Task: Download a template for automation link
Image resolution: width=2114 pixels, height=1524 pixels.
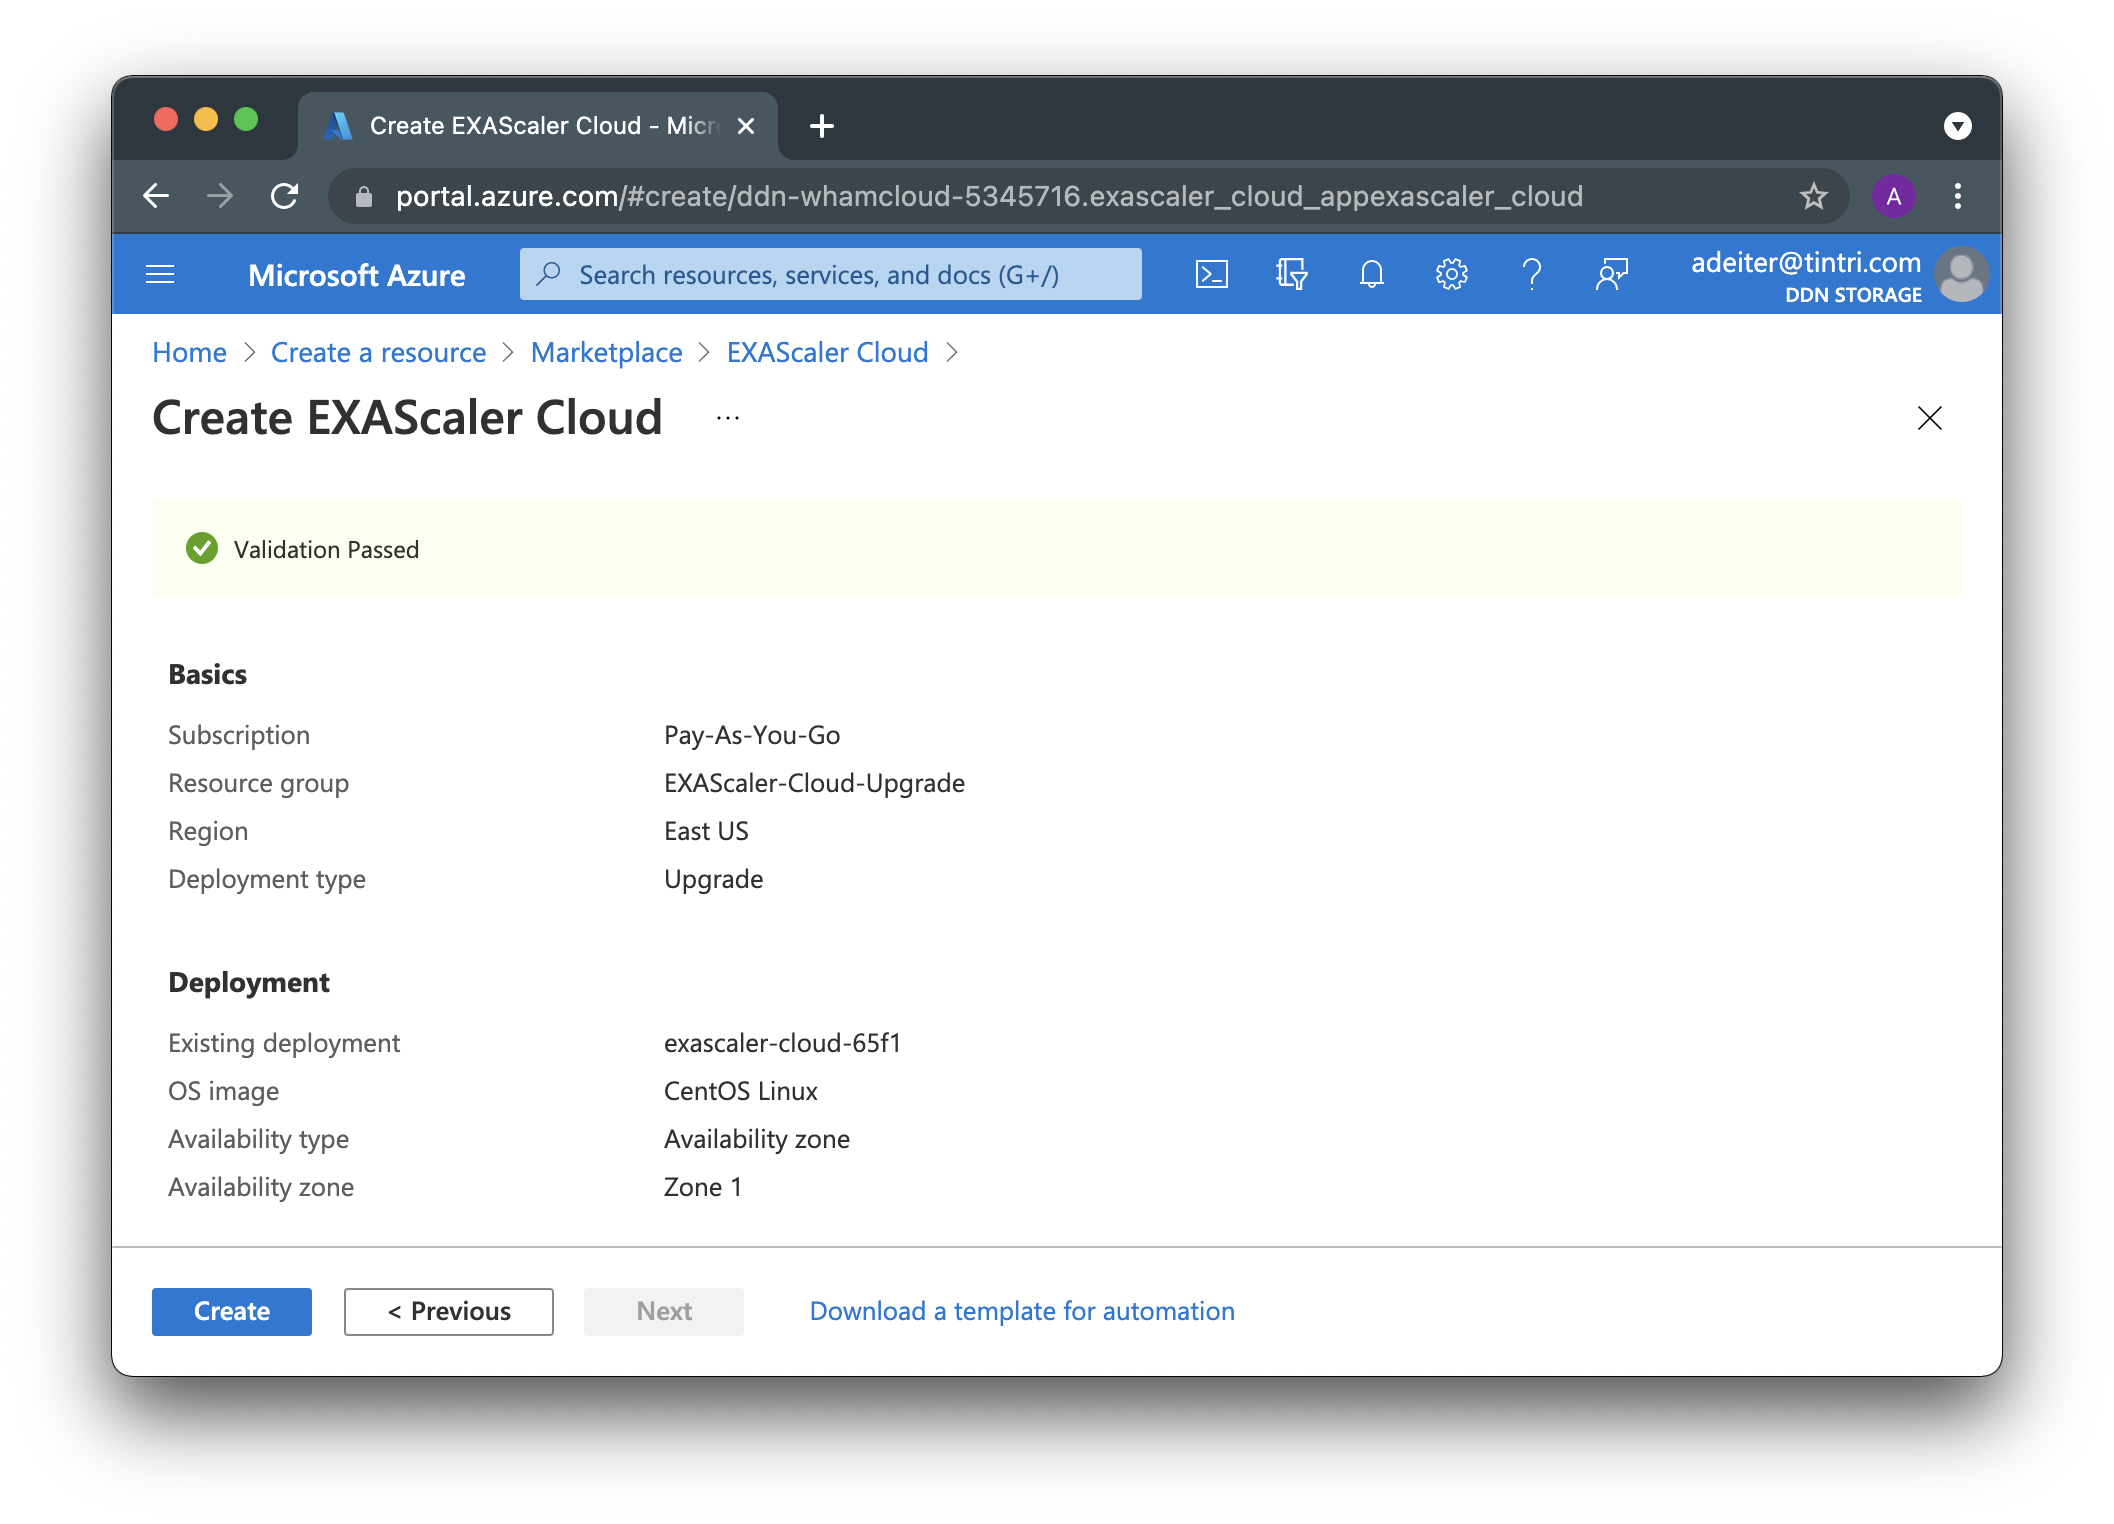Action: coord(1022,1311)
